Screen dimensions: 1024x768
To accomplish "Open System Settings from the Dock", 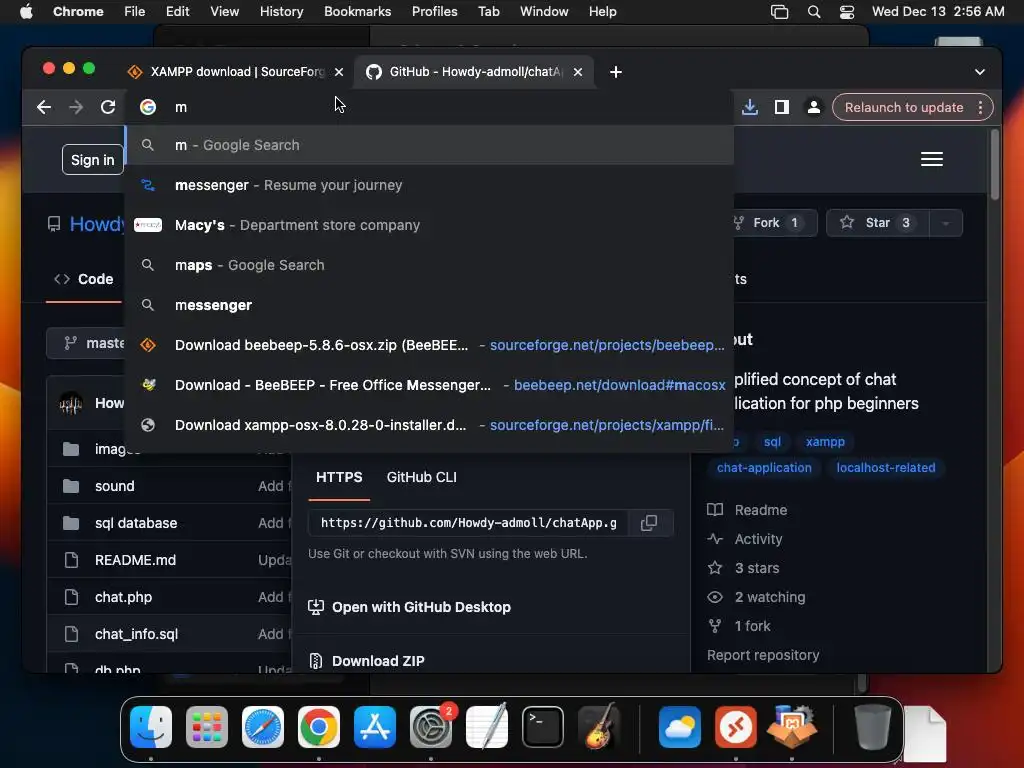I will coord(431,727).
